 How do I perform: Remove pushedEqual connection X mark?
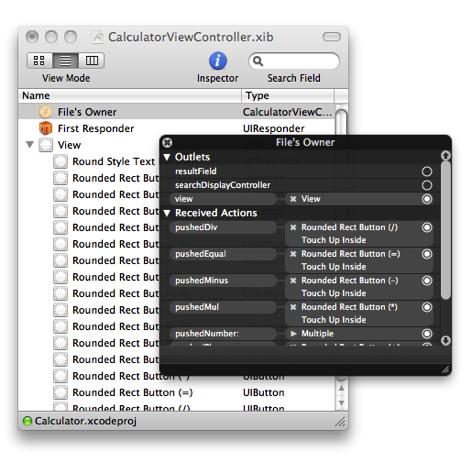point(293,254)
